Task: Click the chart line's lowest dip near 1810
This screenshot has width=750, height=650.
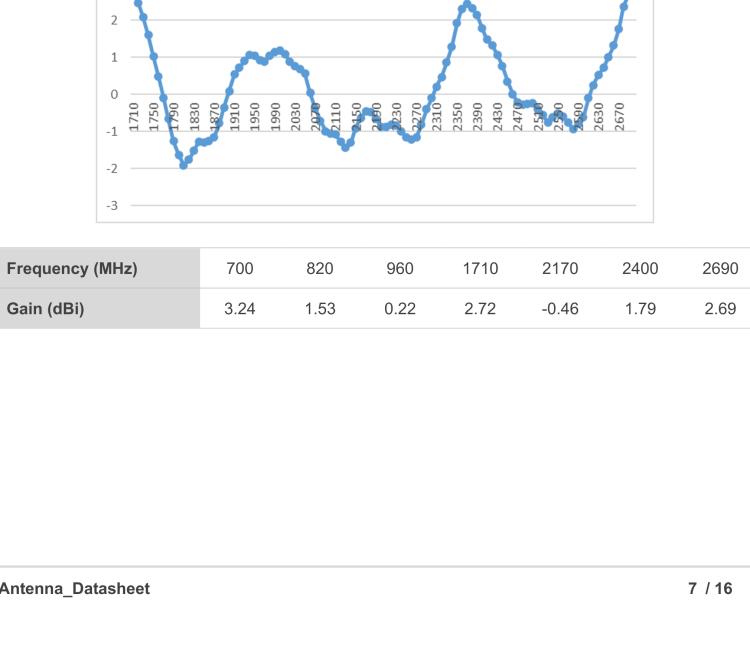Action: coord(183,165)
